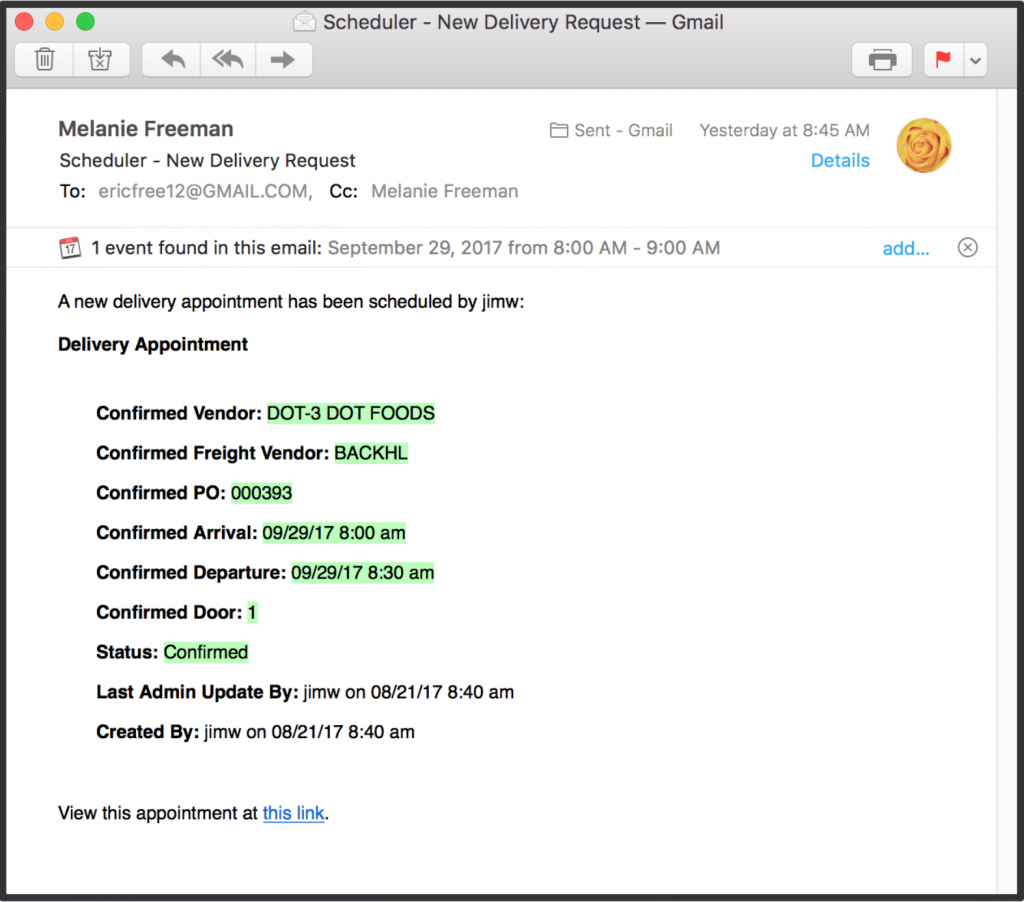The width and height of the screenshot is (1024, 902).
Task: Click the calendar icon in the event banner
Action: tap(70, 247)
